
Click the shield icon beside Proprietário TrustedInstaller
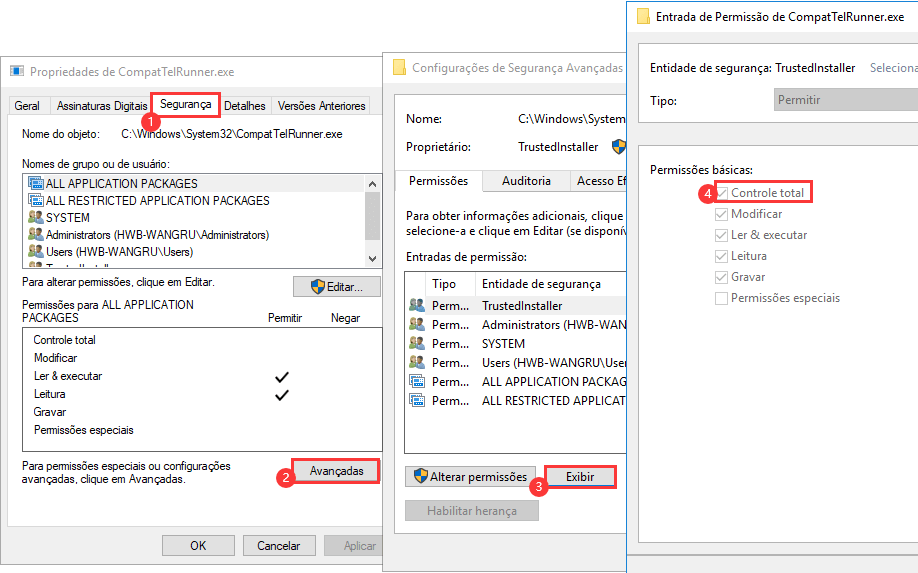(x=618, y=146)
